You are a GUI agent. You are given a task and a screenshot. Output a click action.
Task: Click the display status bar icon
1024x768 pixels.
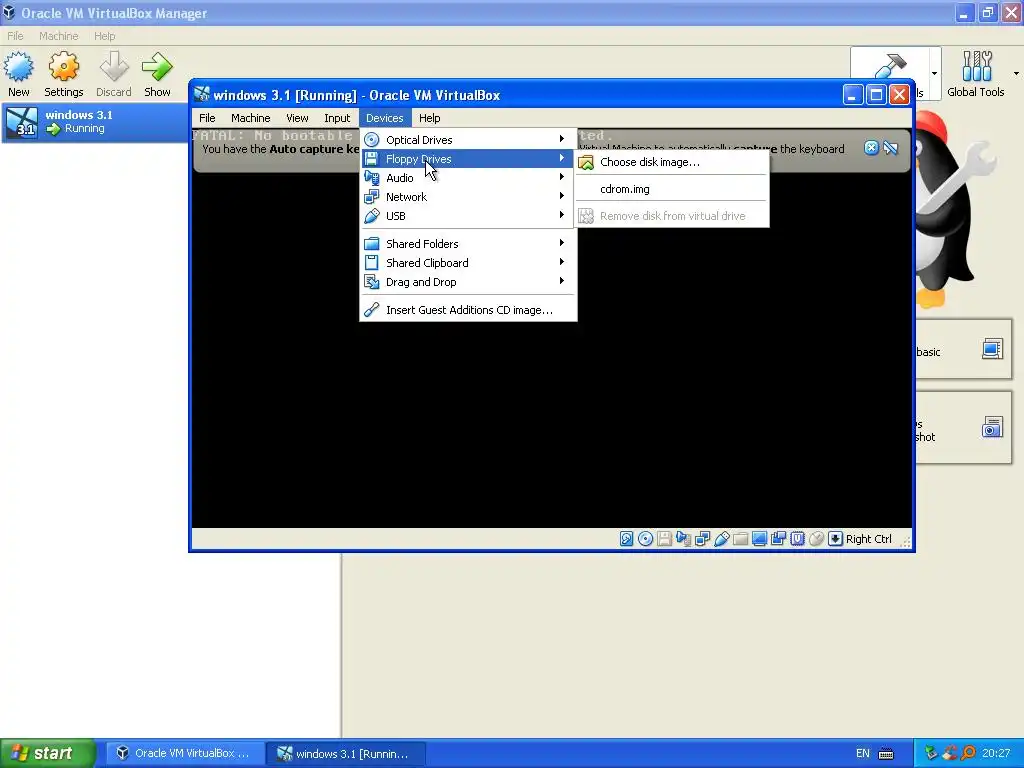click(759, 539)
